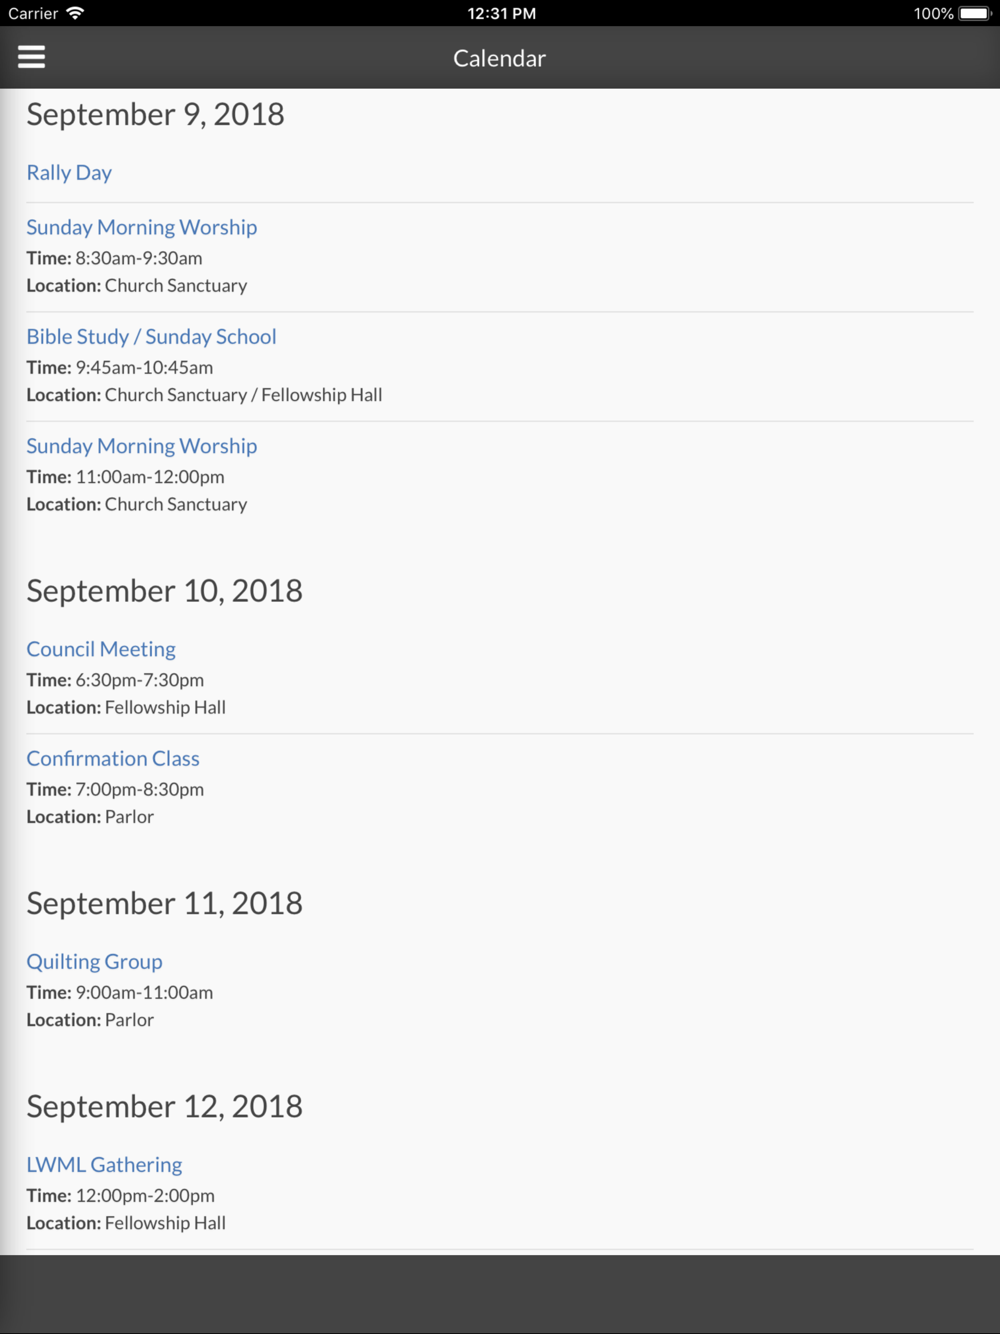Tap the Wi-Fi status icon

(75, 13)
